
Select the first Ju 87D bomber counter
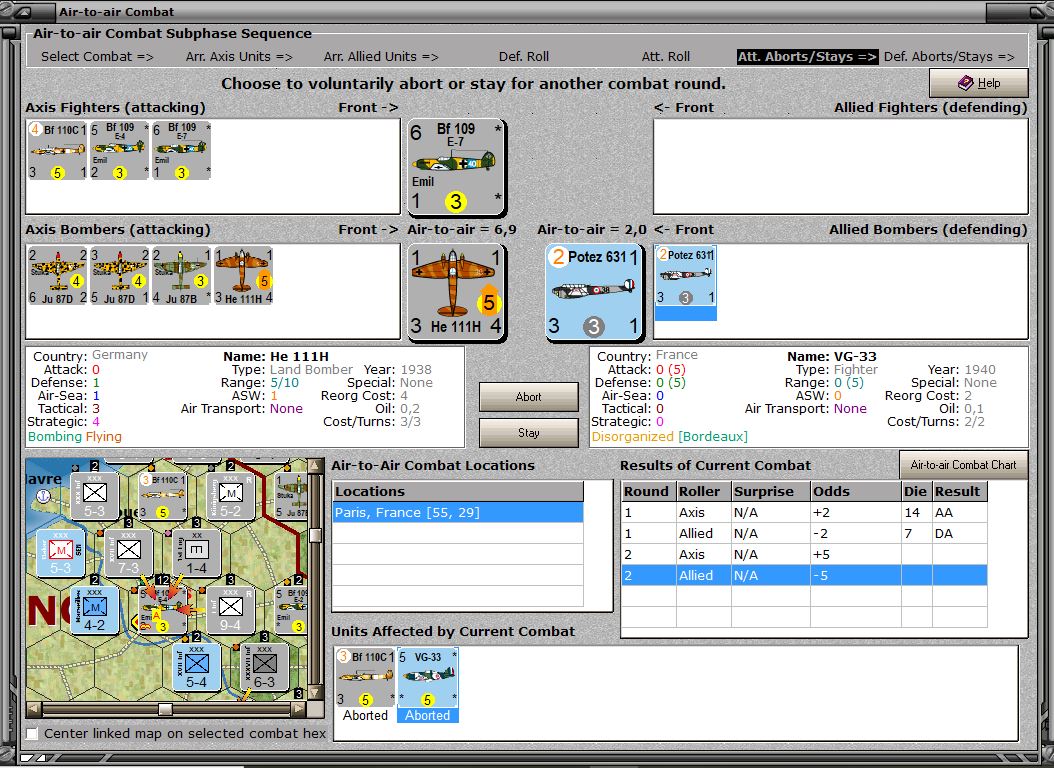pos(57,276)
